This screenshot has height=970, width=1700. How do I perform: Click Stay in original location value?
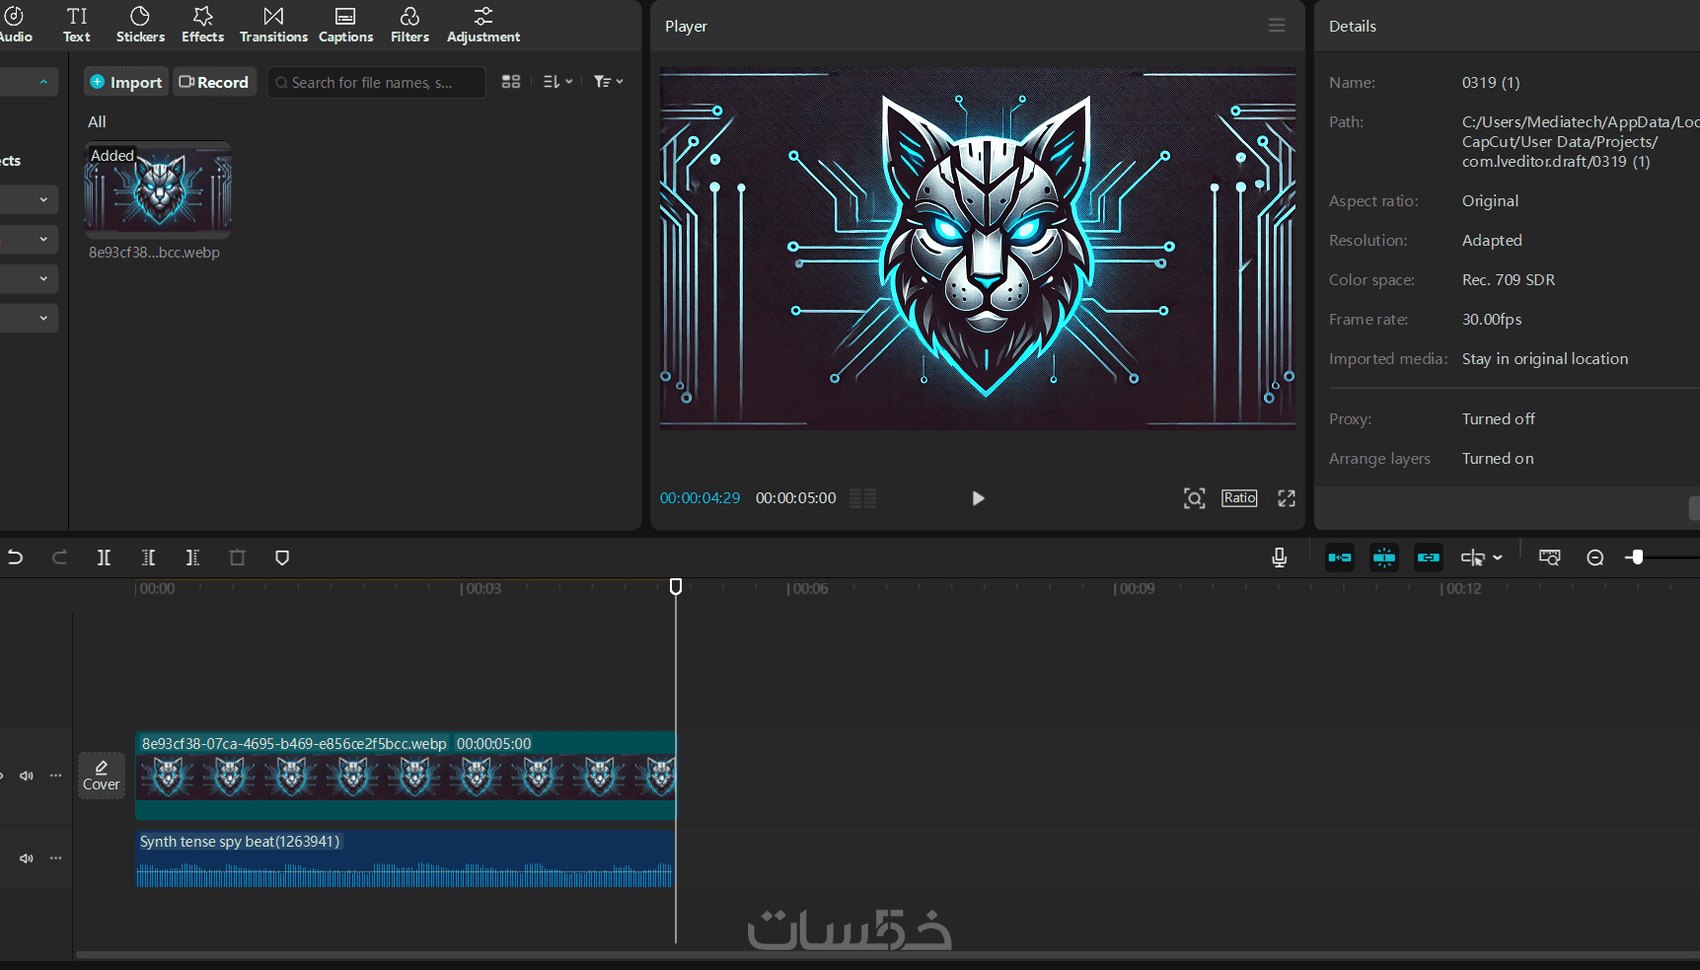[1545, 359]
